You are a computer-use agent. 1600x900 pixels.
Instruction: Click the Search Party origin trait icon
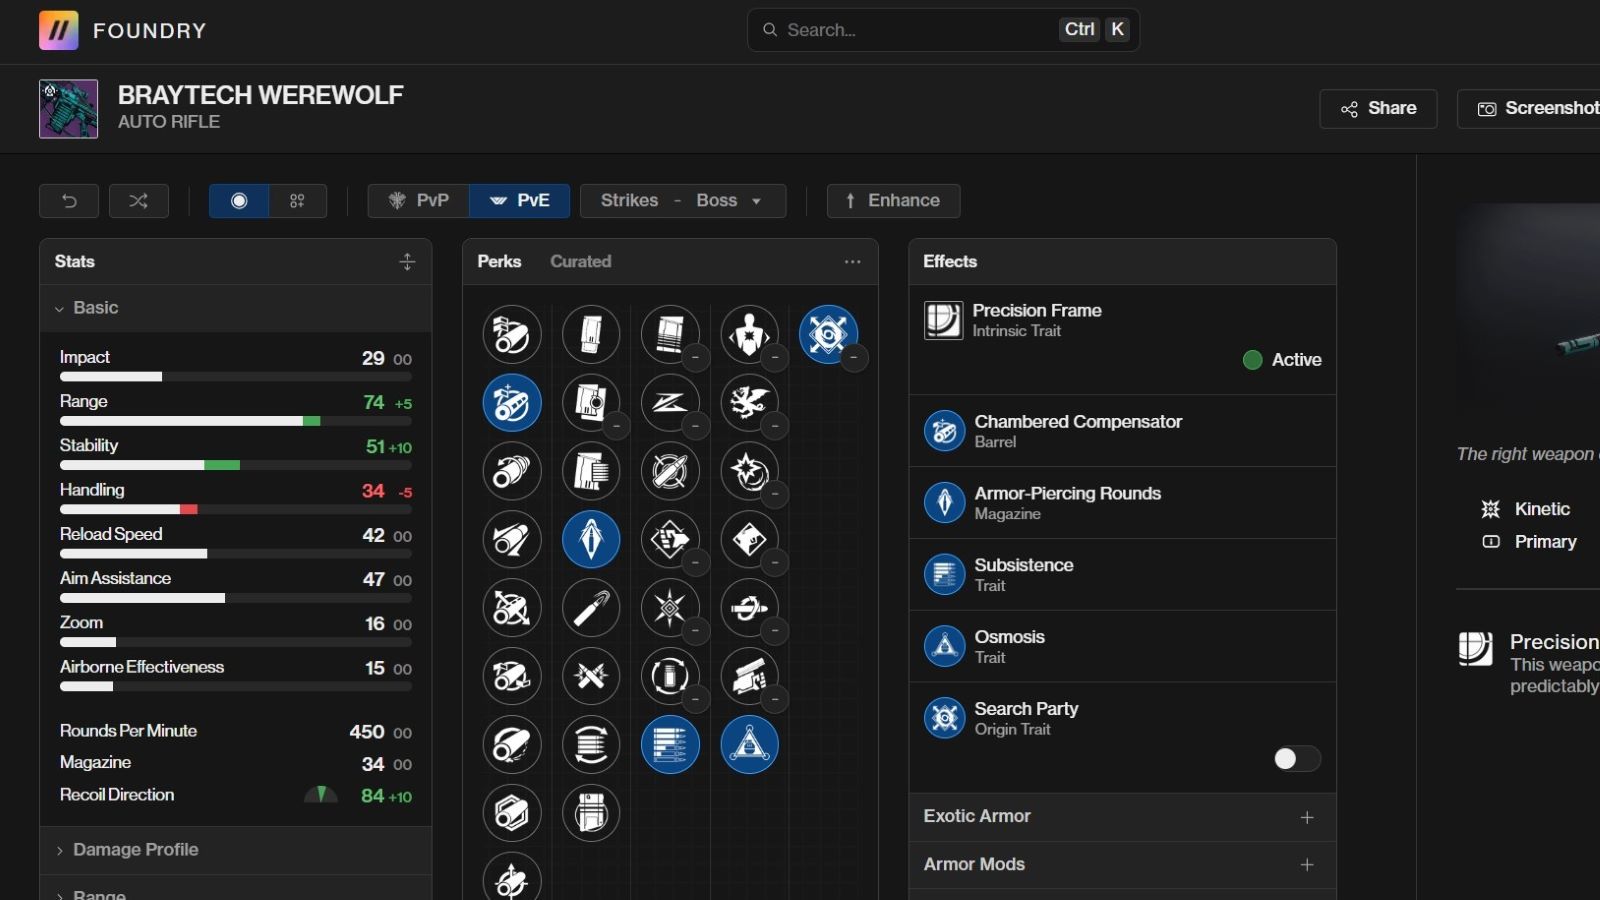[x=828, y=334]
